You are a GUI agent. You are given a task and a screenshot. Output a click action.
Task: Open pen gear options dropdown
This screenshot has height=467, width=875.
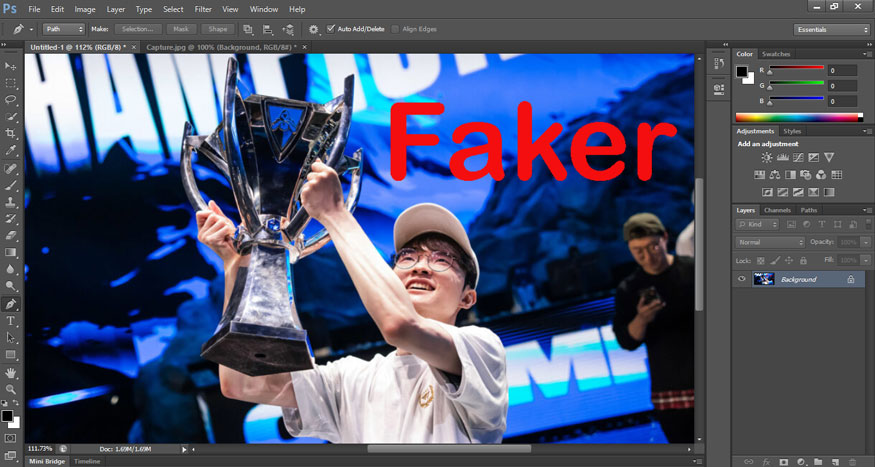tap(314, 29)
